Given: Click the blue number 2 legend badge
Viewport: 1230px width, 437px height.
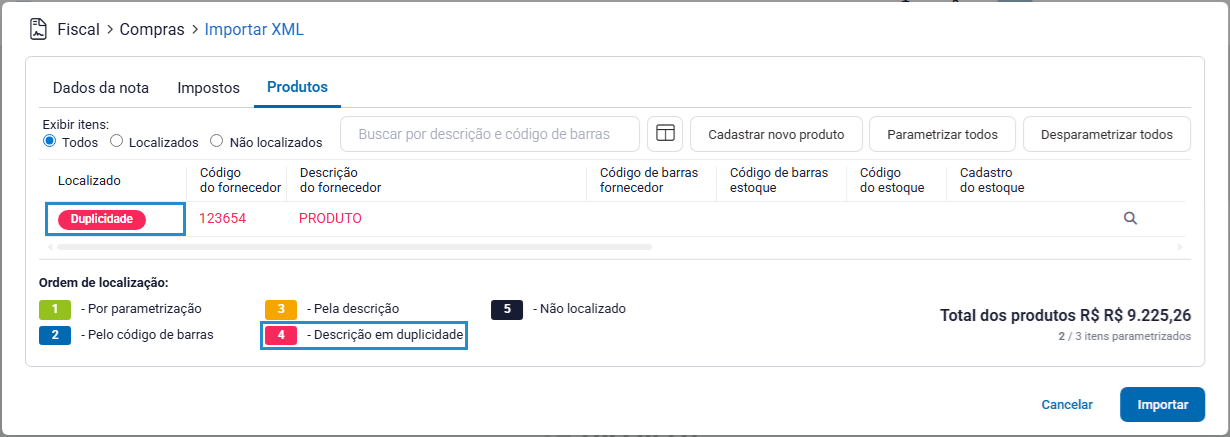Looking at the screenshot, I should pos(55,335).
